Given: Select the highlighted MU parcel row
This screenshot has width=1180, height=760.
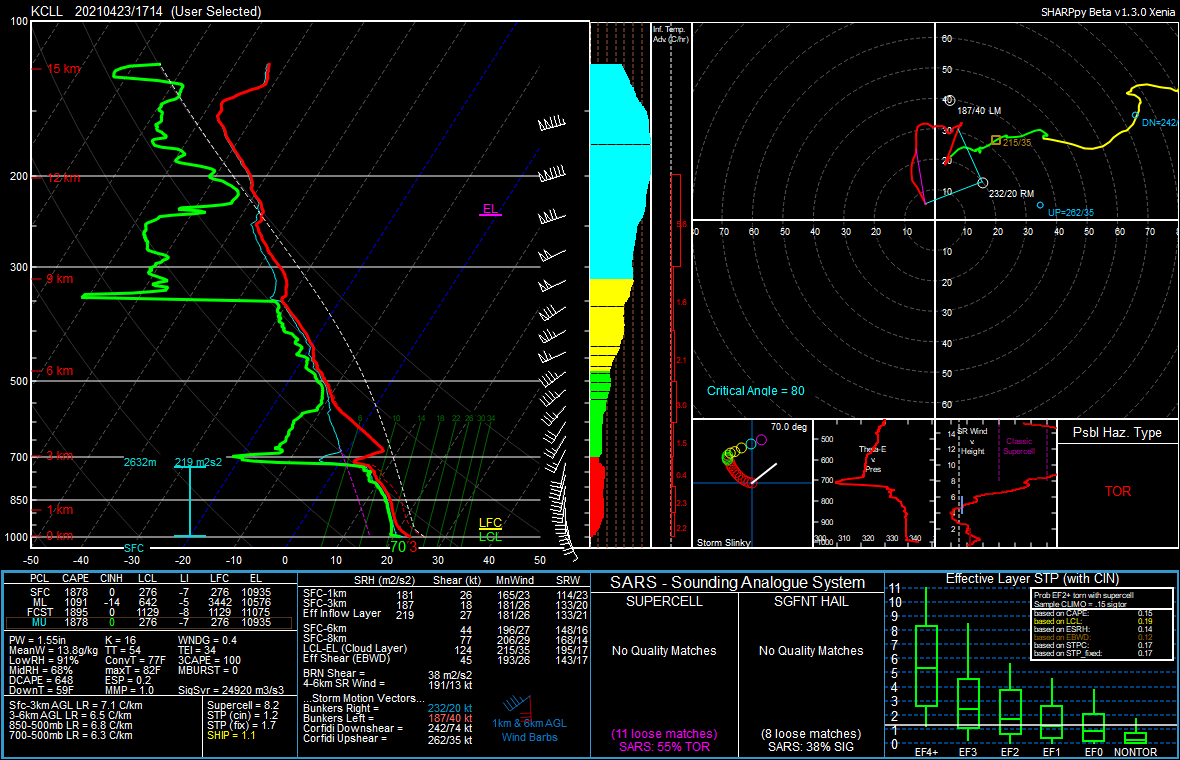Looking at the screenshot, I should coord(148,622).
